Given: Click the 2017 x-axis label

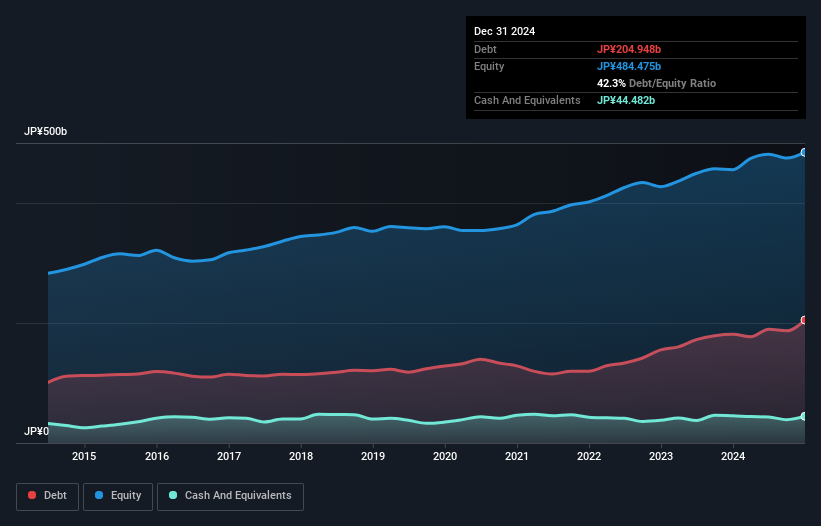Looking at the screenshot, I should click(x=229, y=456).
